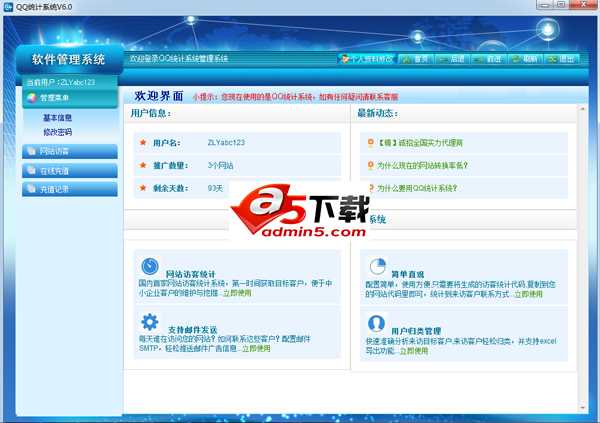
Task: Collapse the 管理菜单 sidebar section
Action: 70,98
